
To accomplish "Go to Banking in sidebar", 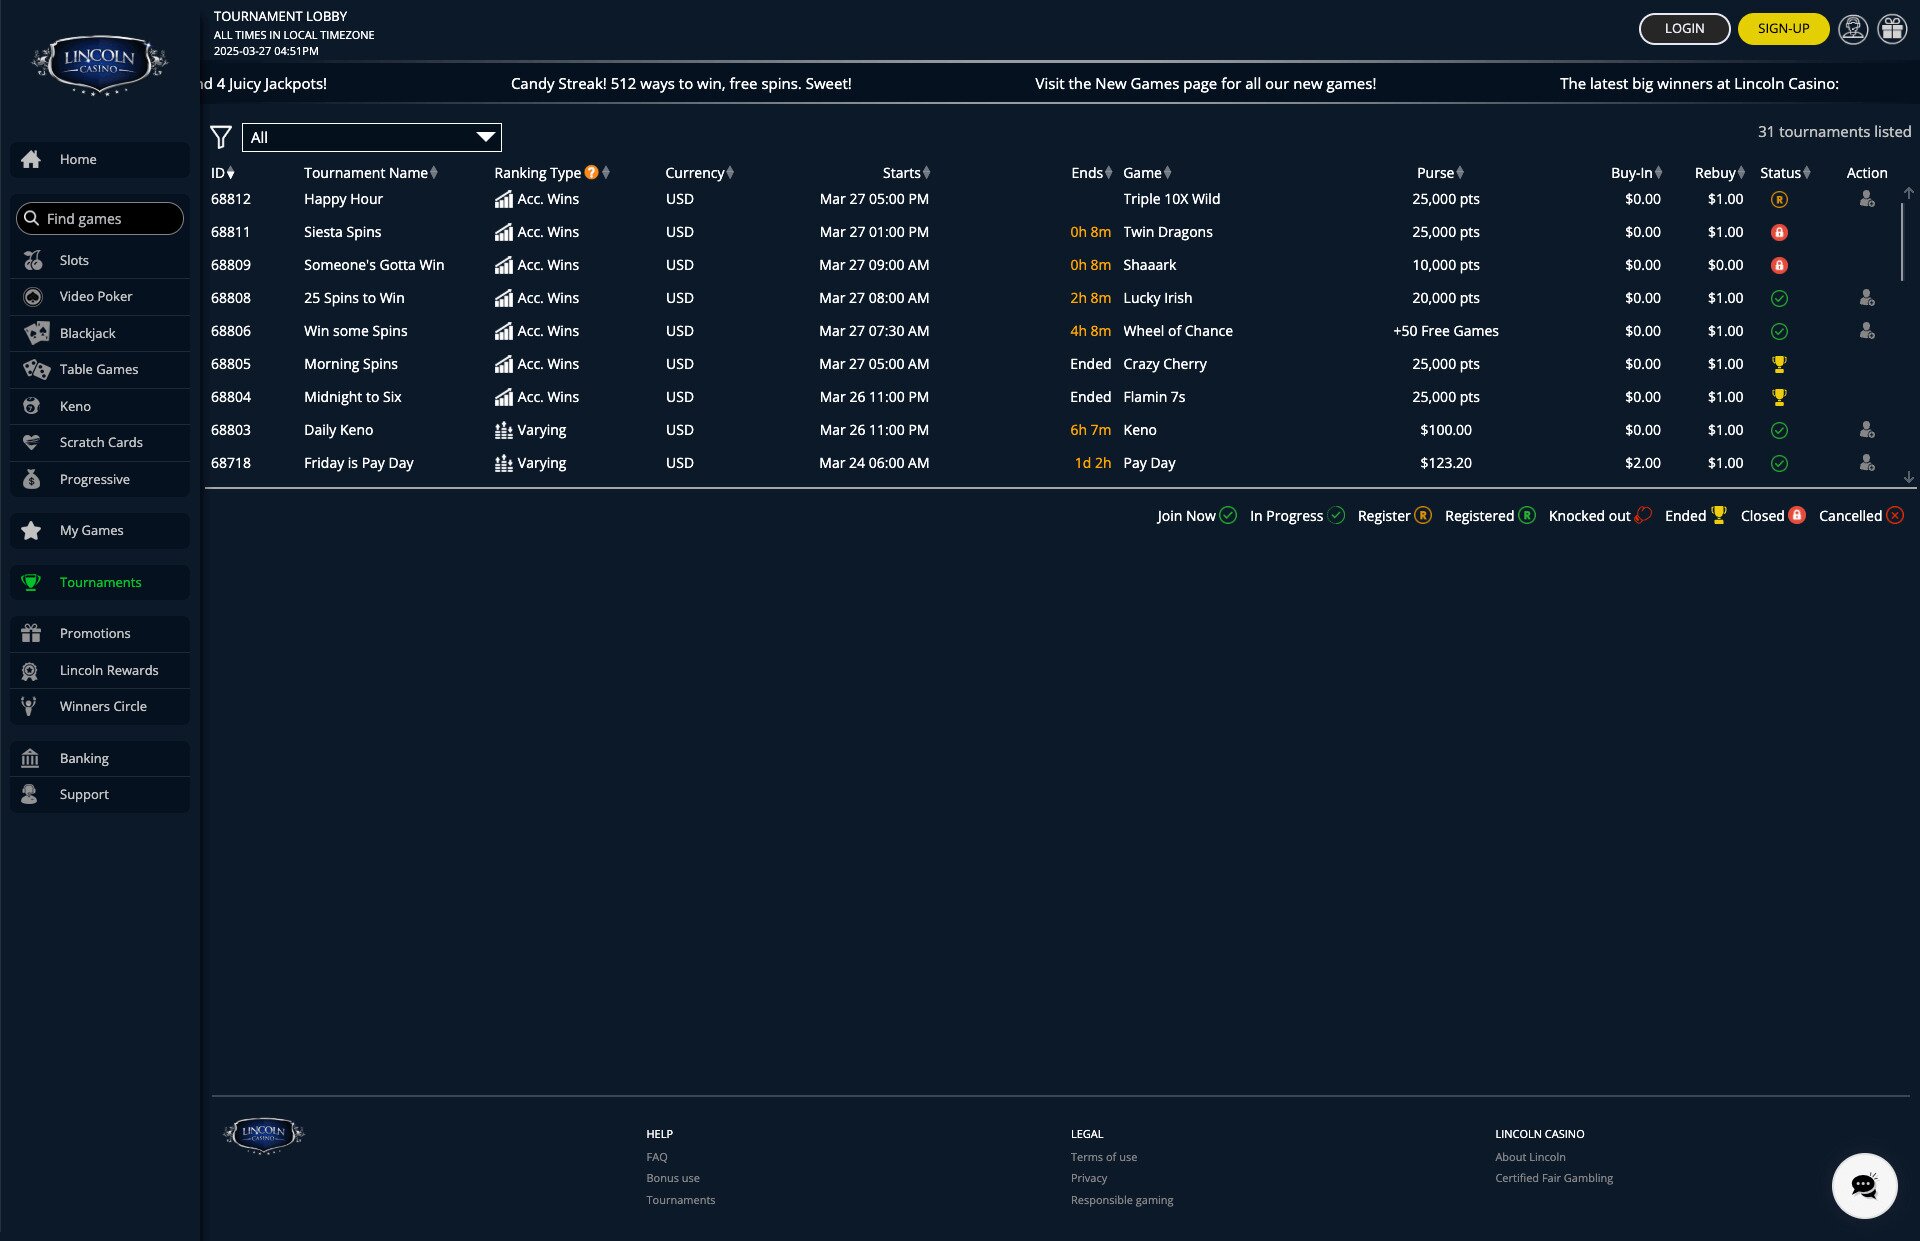I will click(84, 758).
